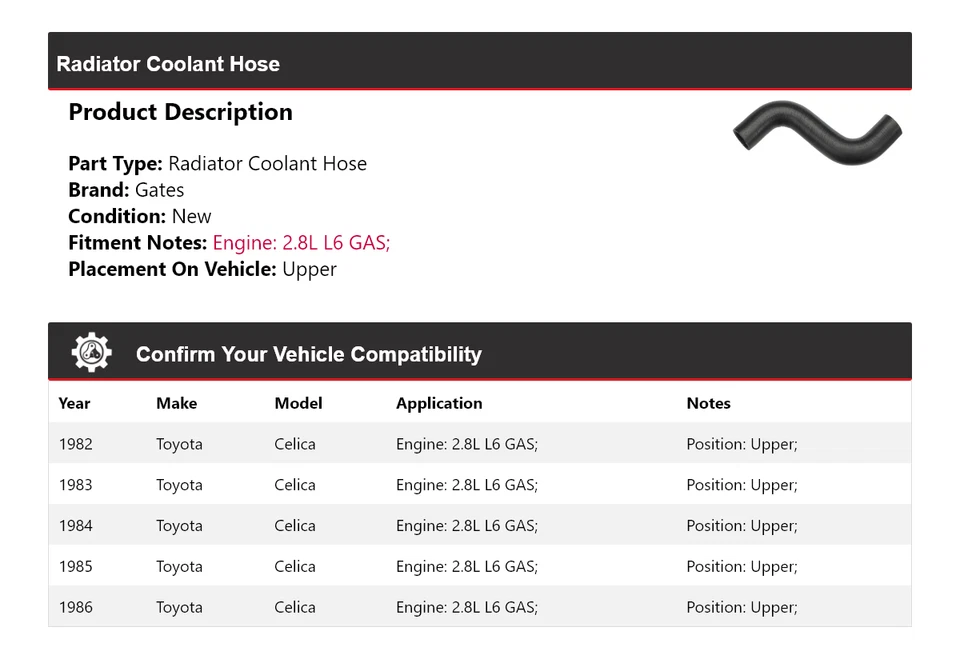Click the Placement On Vehicle: Upper line
960x659 pixels.
(x=202, y=269)
